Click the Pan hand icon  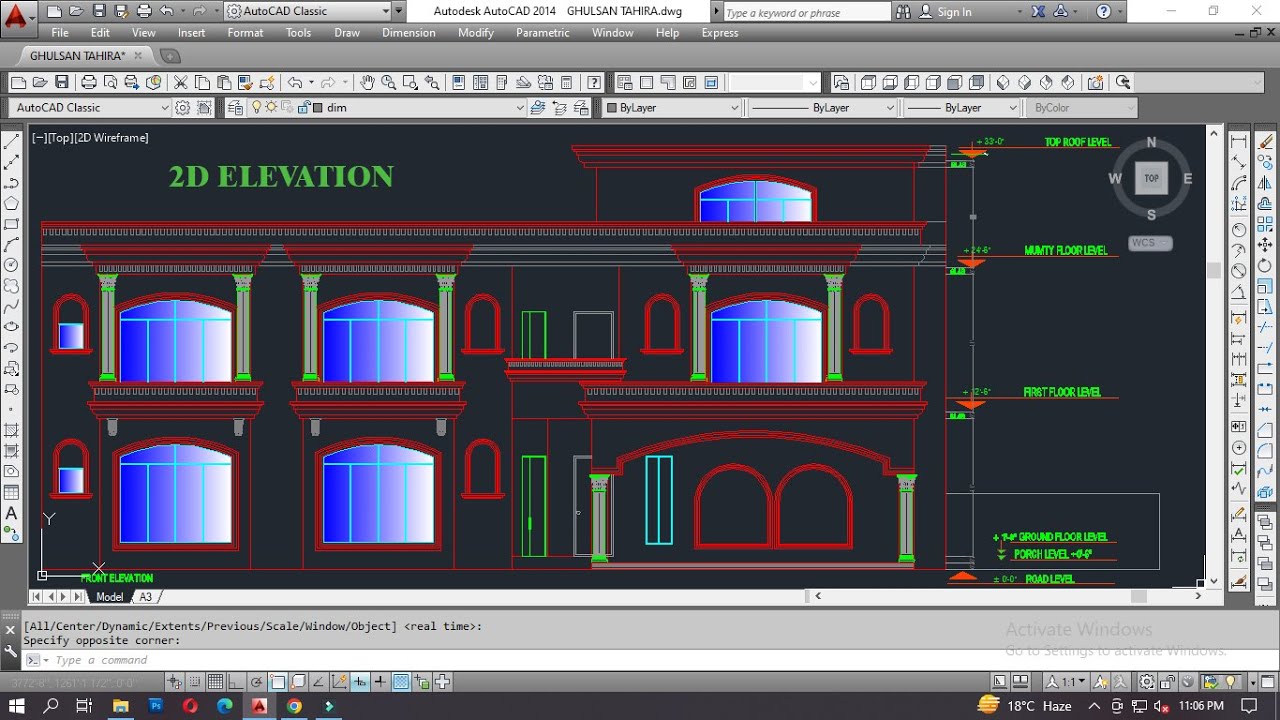click(x=367, y=82)
